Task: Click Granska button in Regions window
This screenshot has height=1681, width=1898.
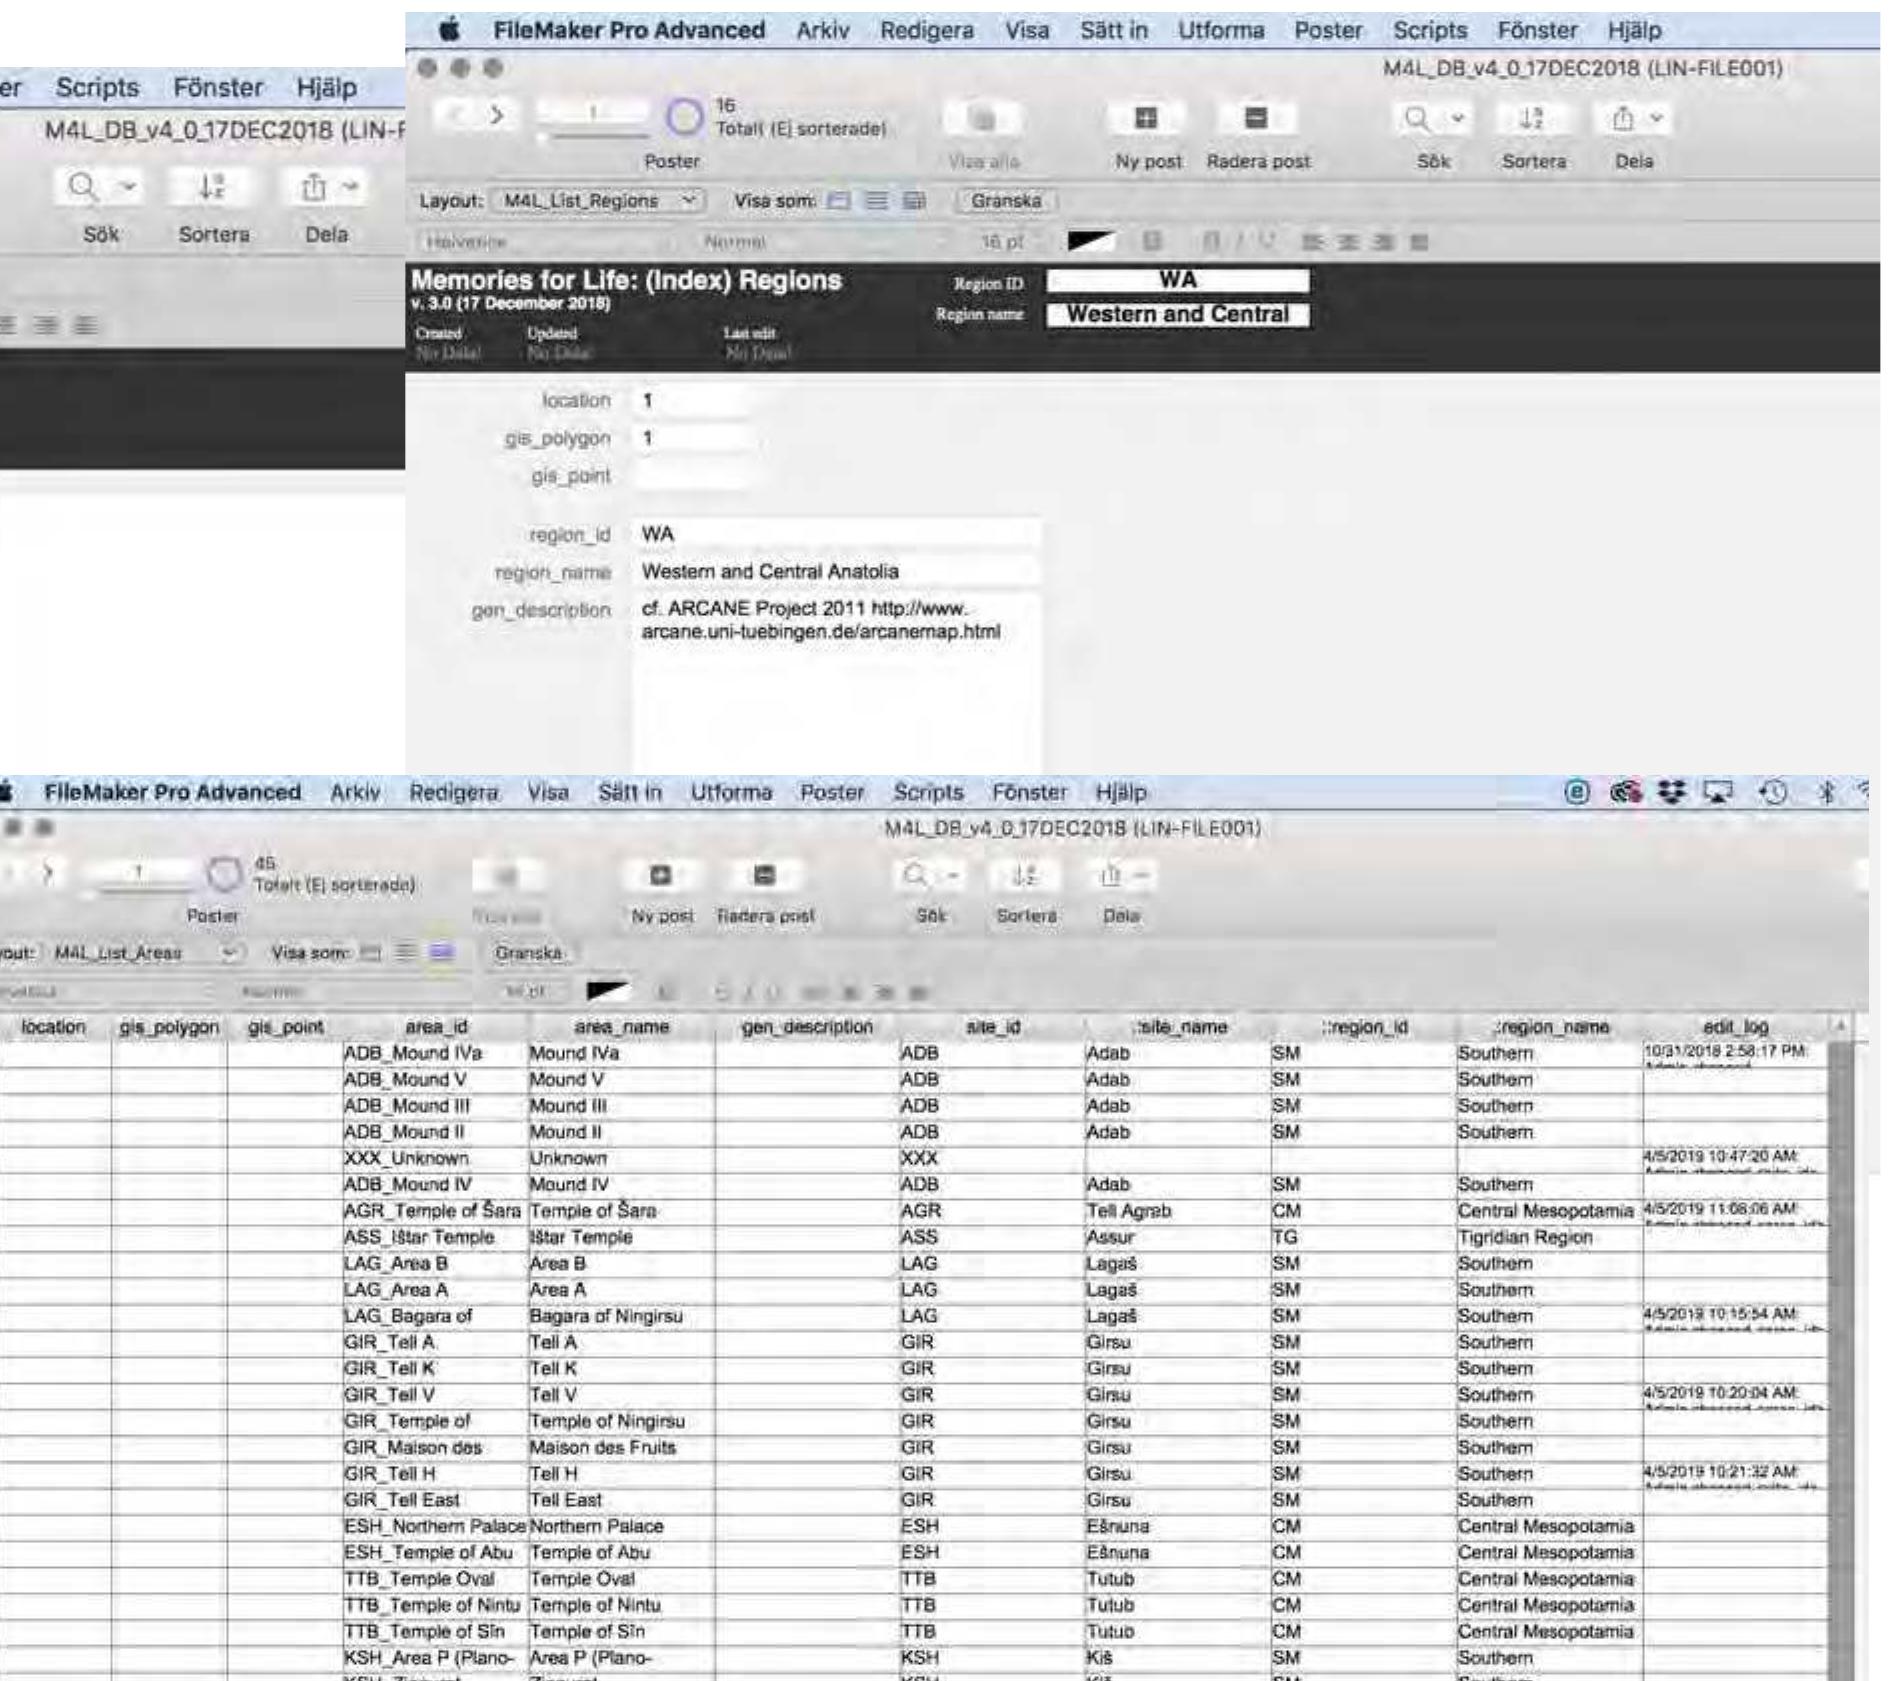Action: click(1006, 201)
